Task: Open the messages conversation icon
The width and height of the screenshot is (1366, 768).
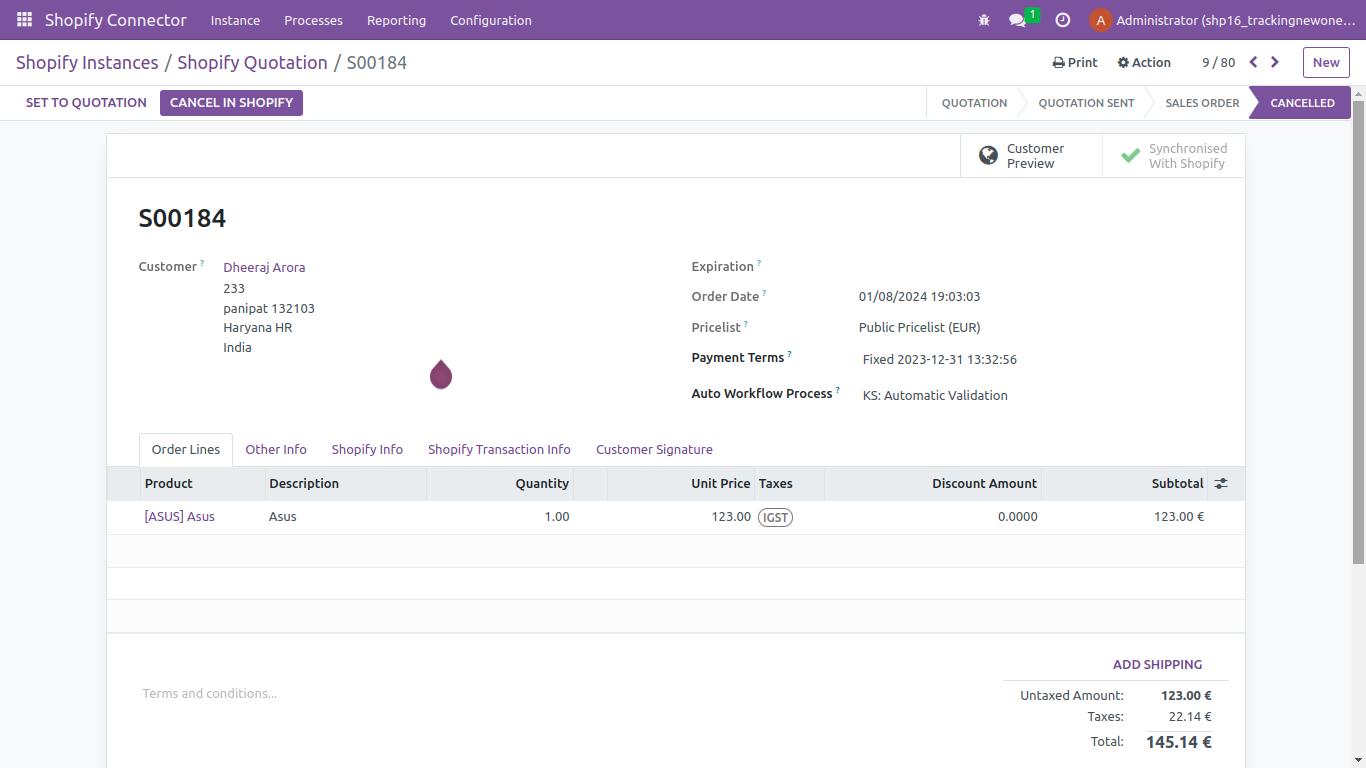Action: click(x=1017, y=20)
